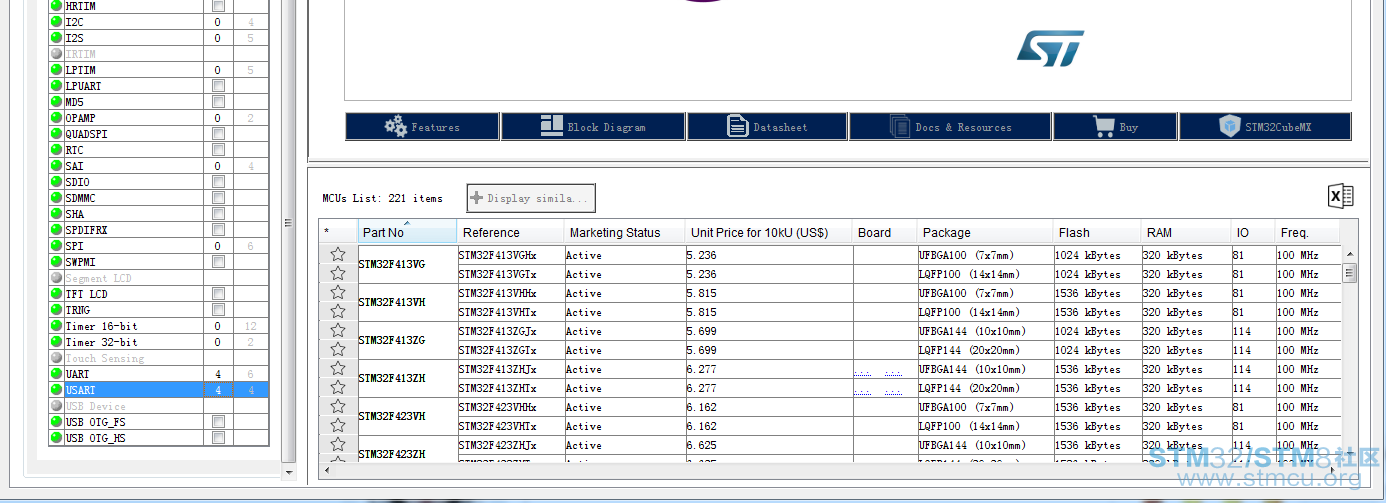The height and width of the screenshot is (503, 1386).
Task: Open the Datasheet button
Action: coord(767,127)
